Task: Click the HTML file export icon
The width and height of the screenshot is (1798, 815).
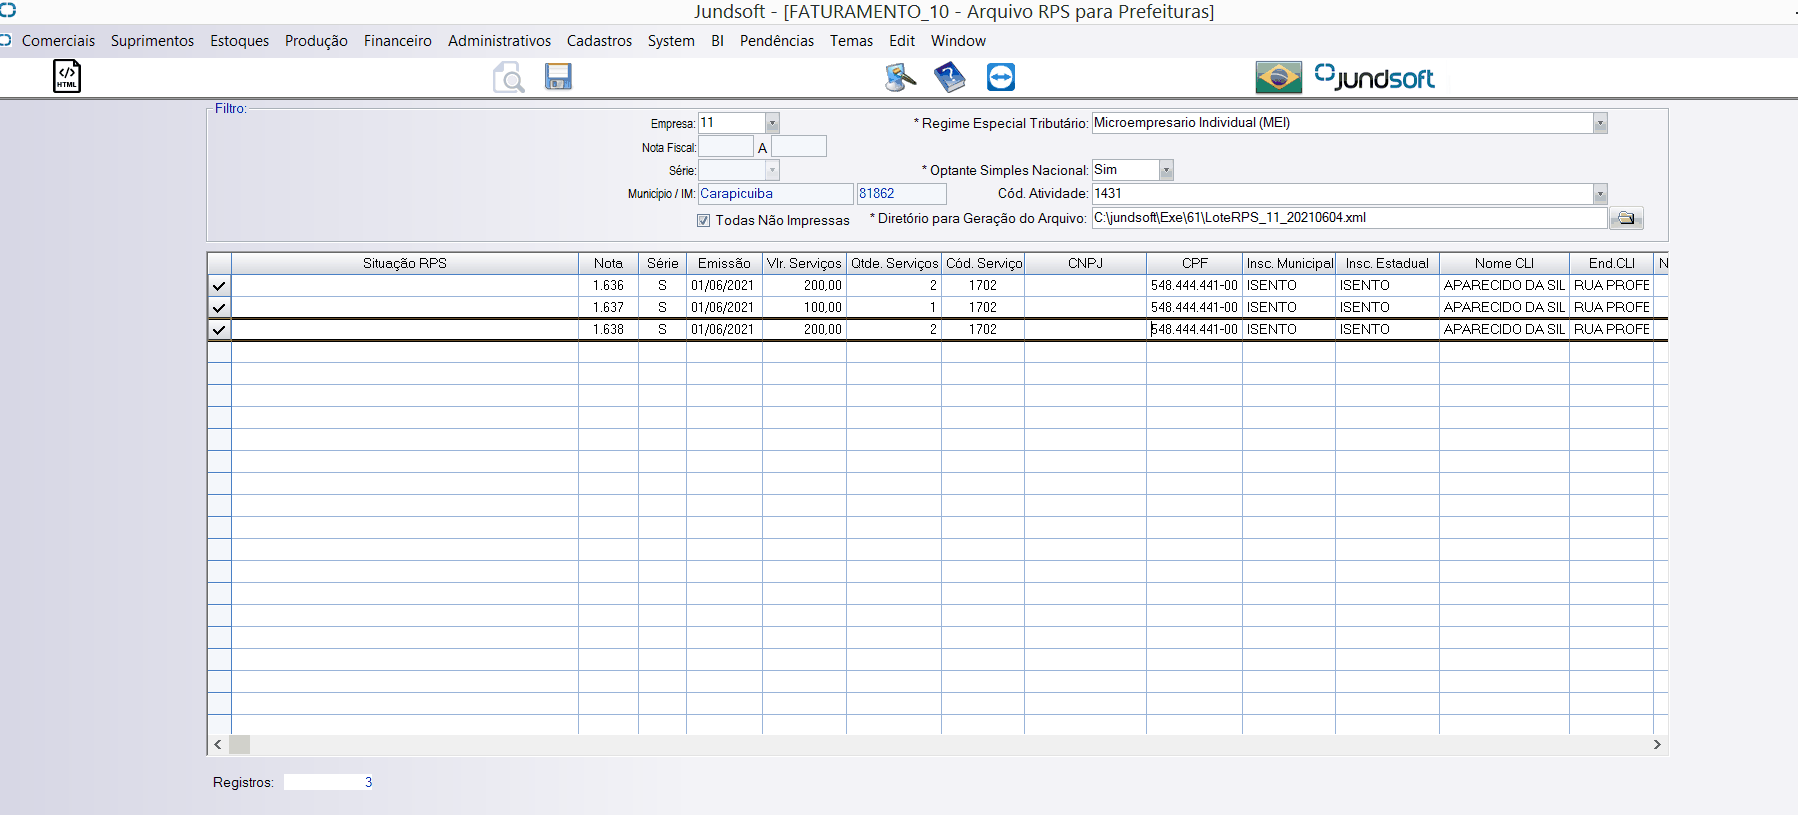Action: click(67, 76)
